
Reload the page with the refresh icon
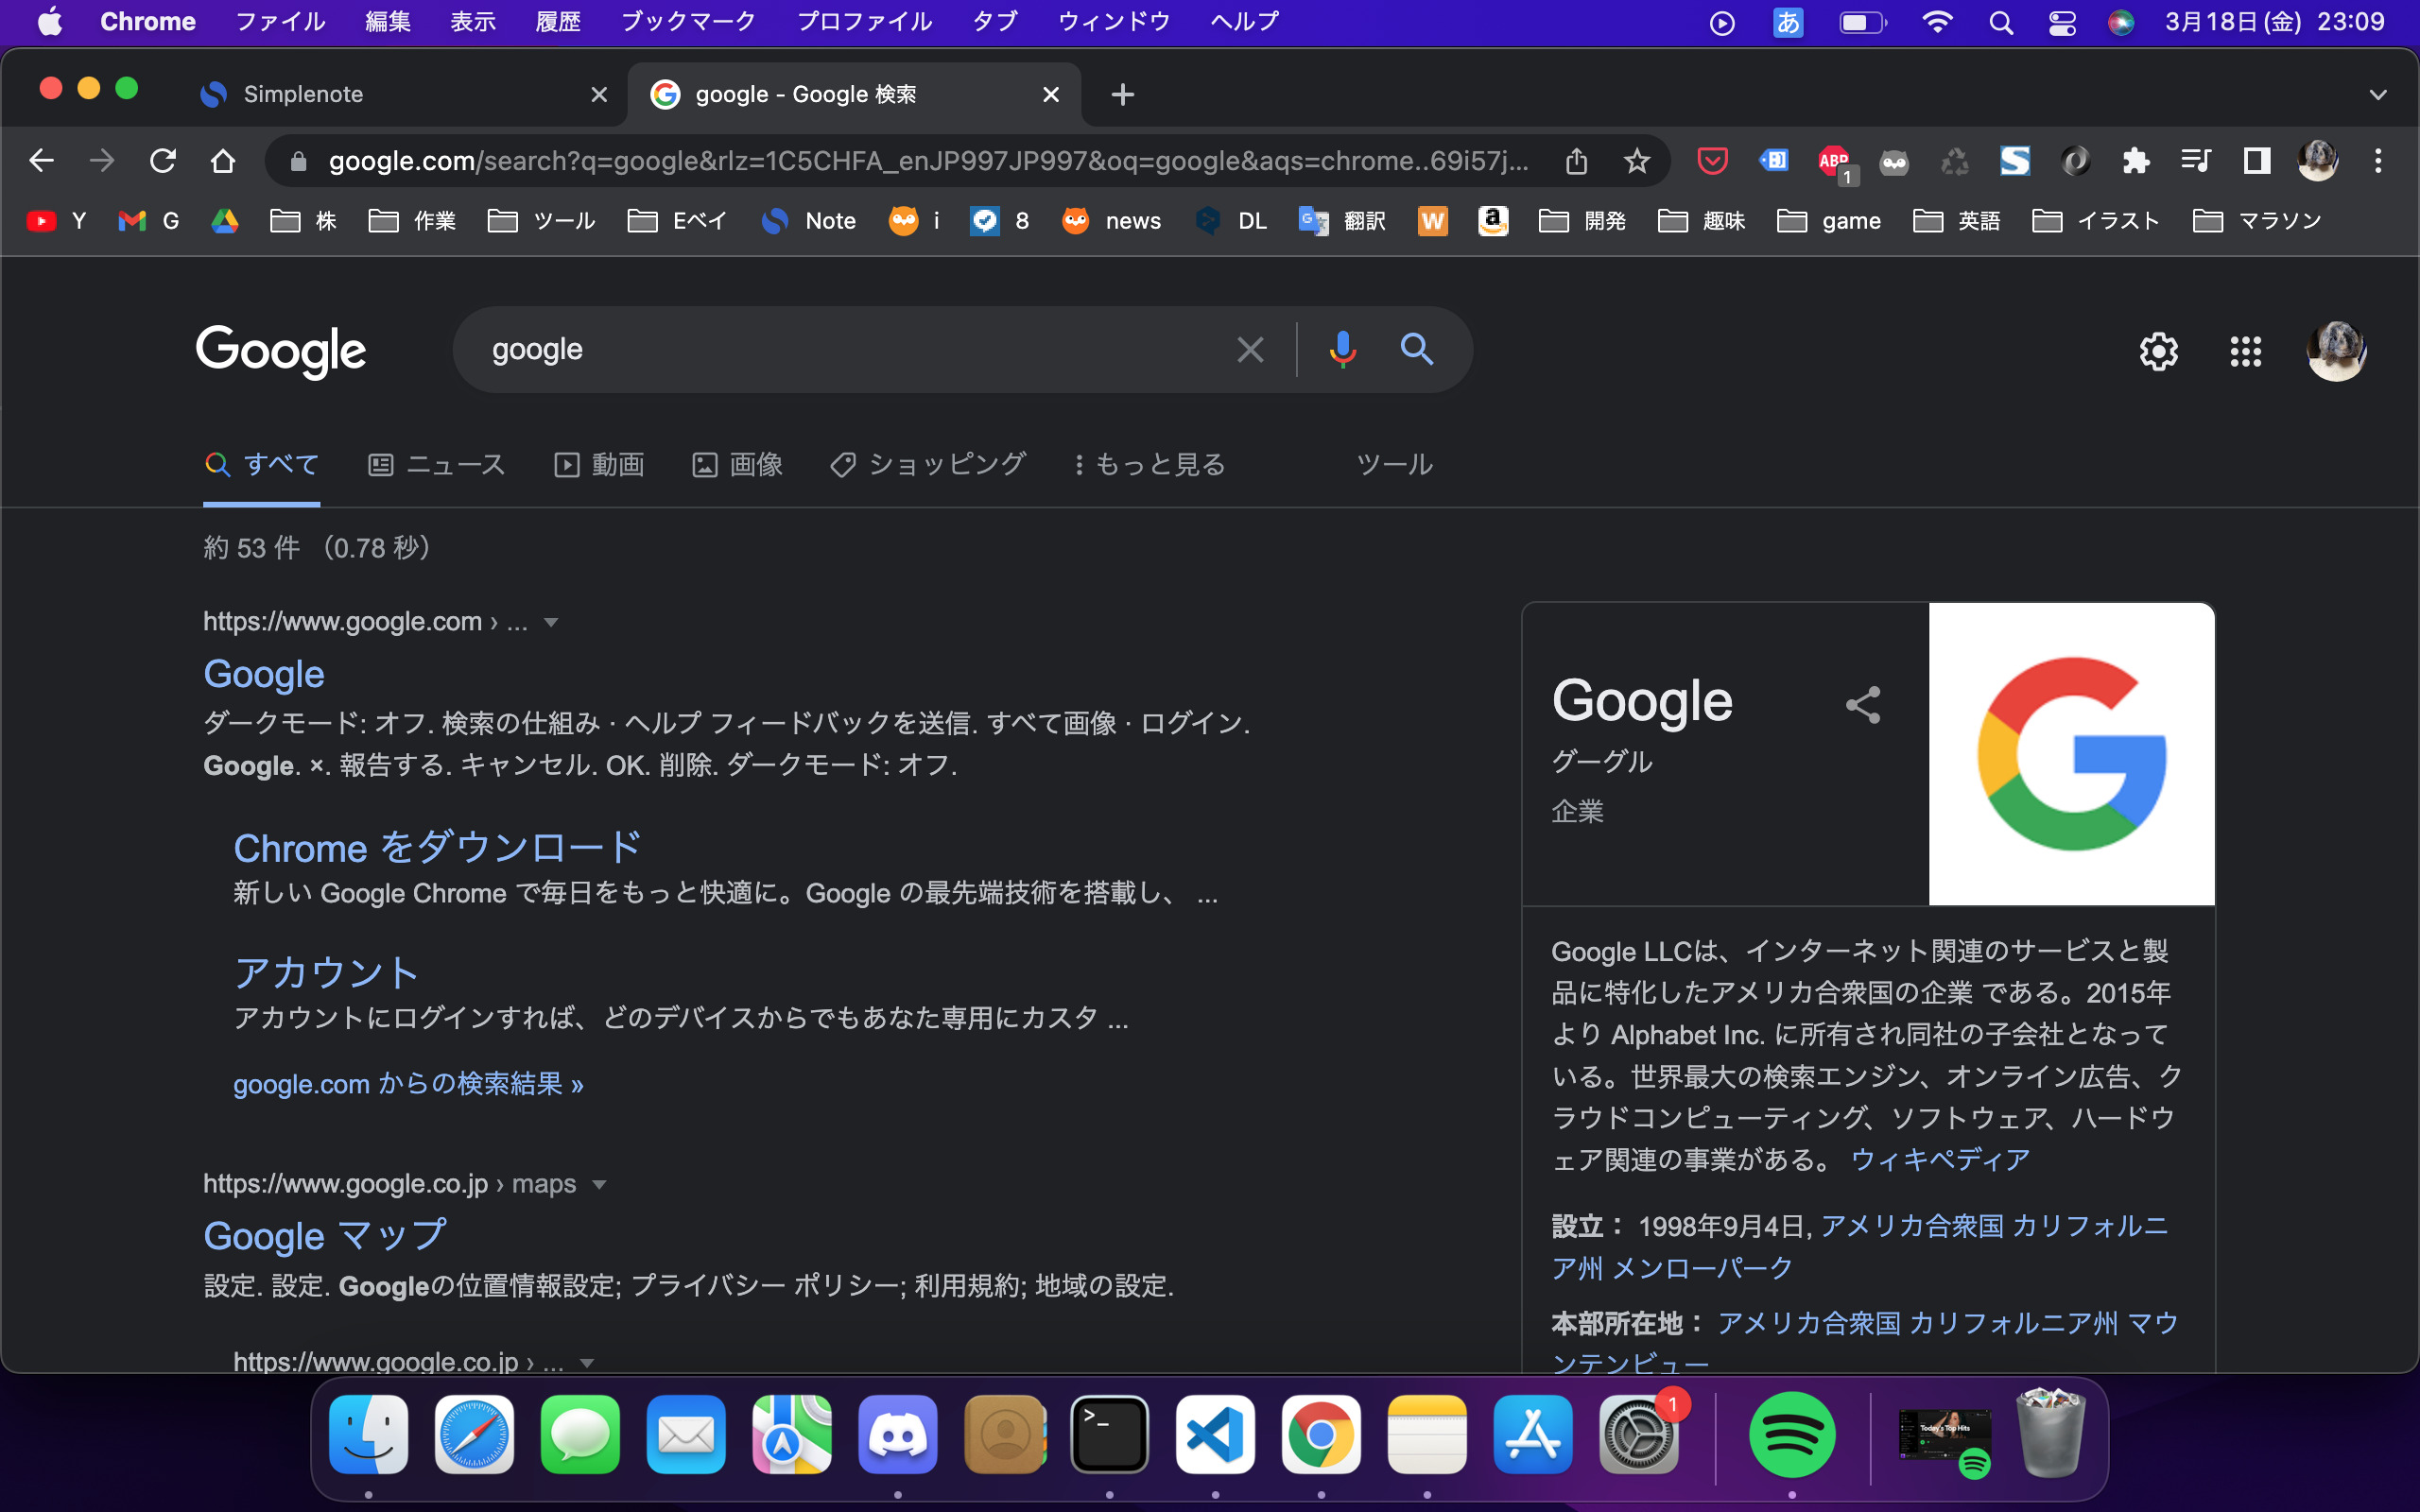163,161
